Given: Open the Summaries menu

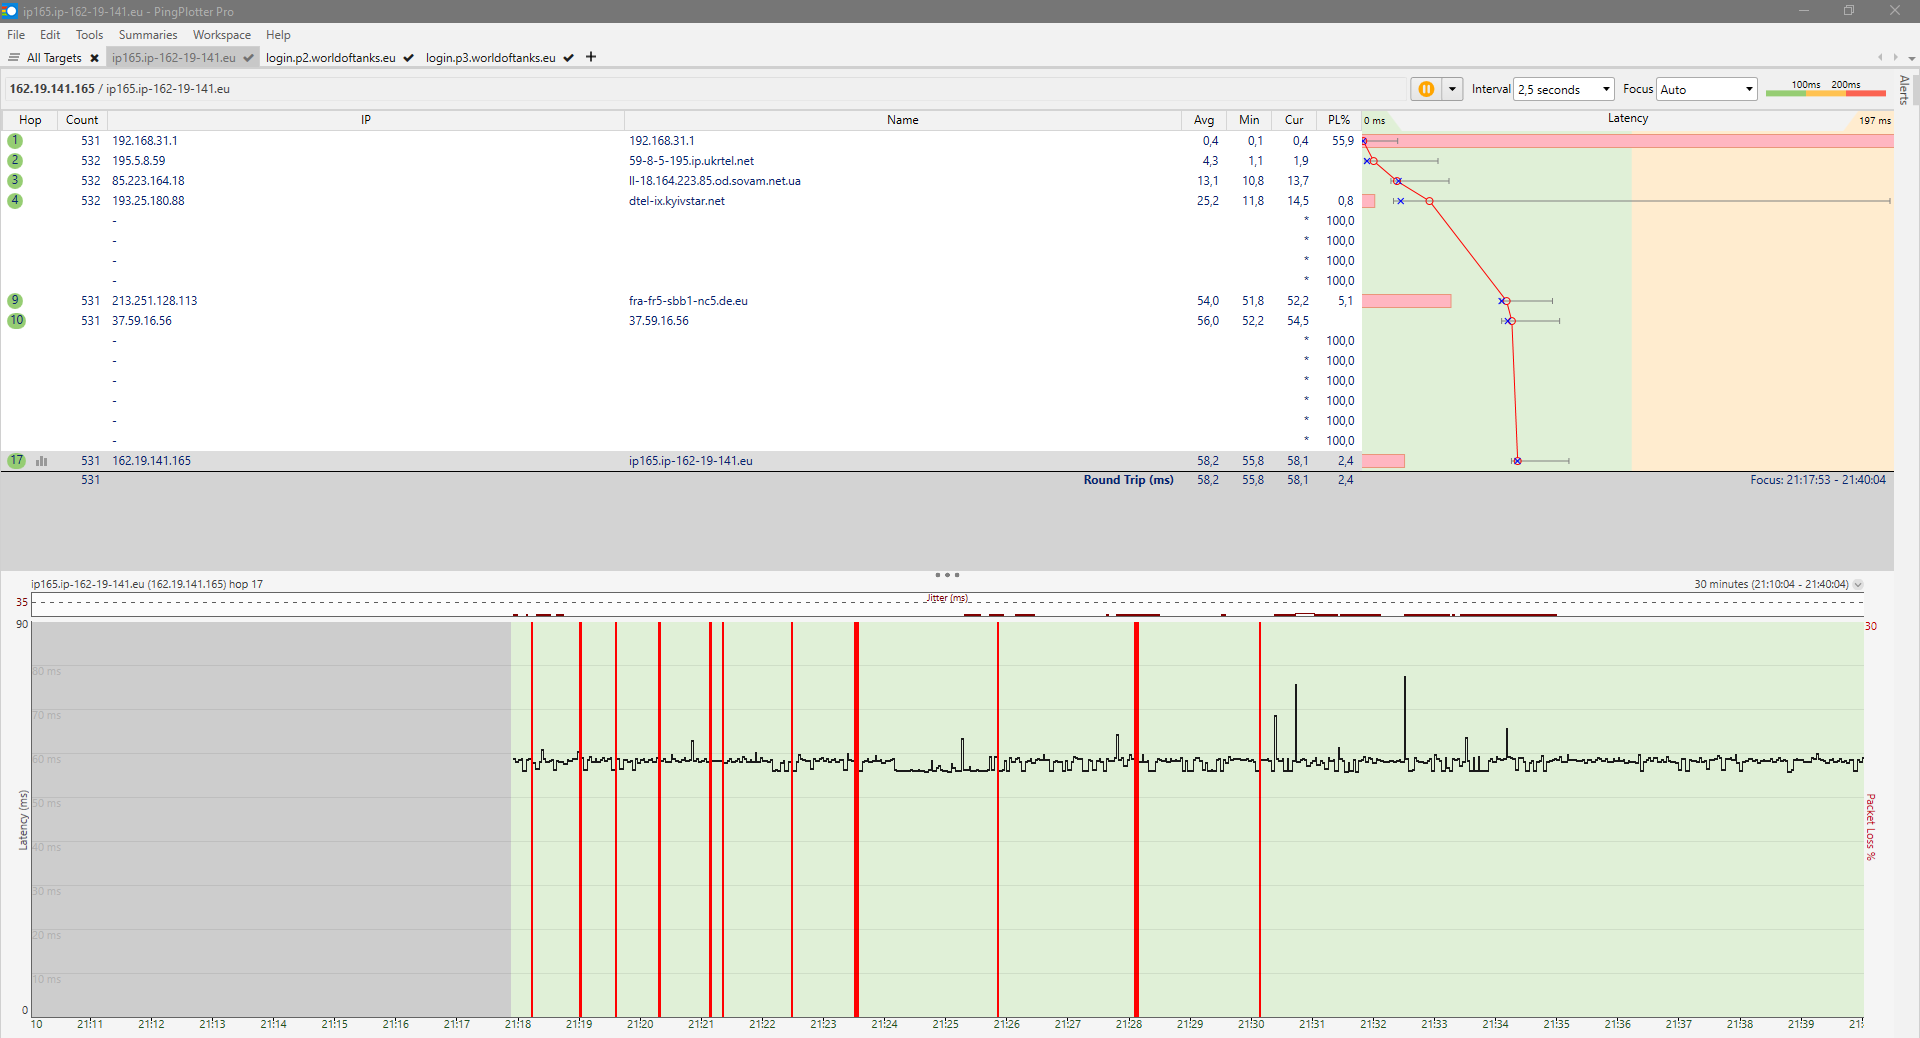Looking at the screenshot, I should coord(147,35).
